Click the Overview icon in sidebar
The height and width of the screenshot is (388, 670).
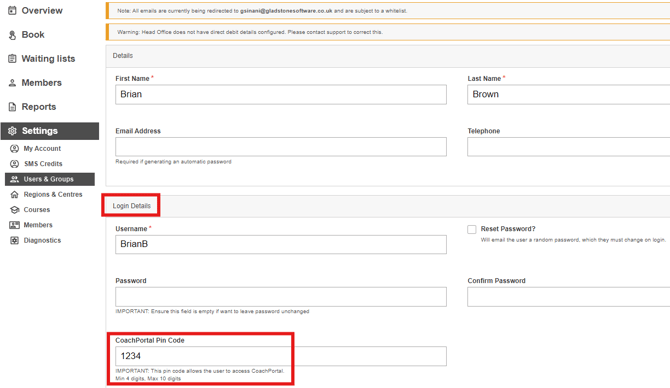(12, 10)
